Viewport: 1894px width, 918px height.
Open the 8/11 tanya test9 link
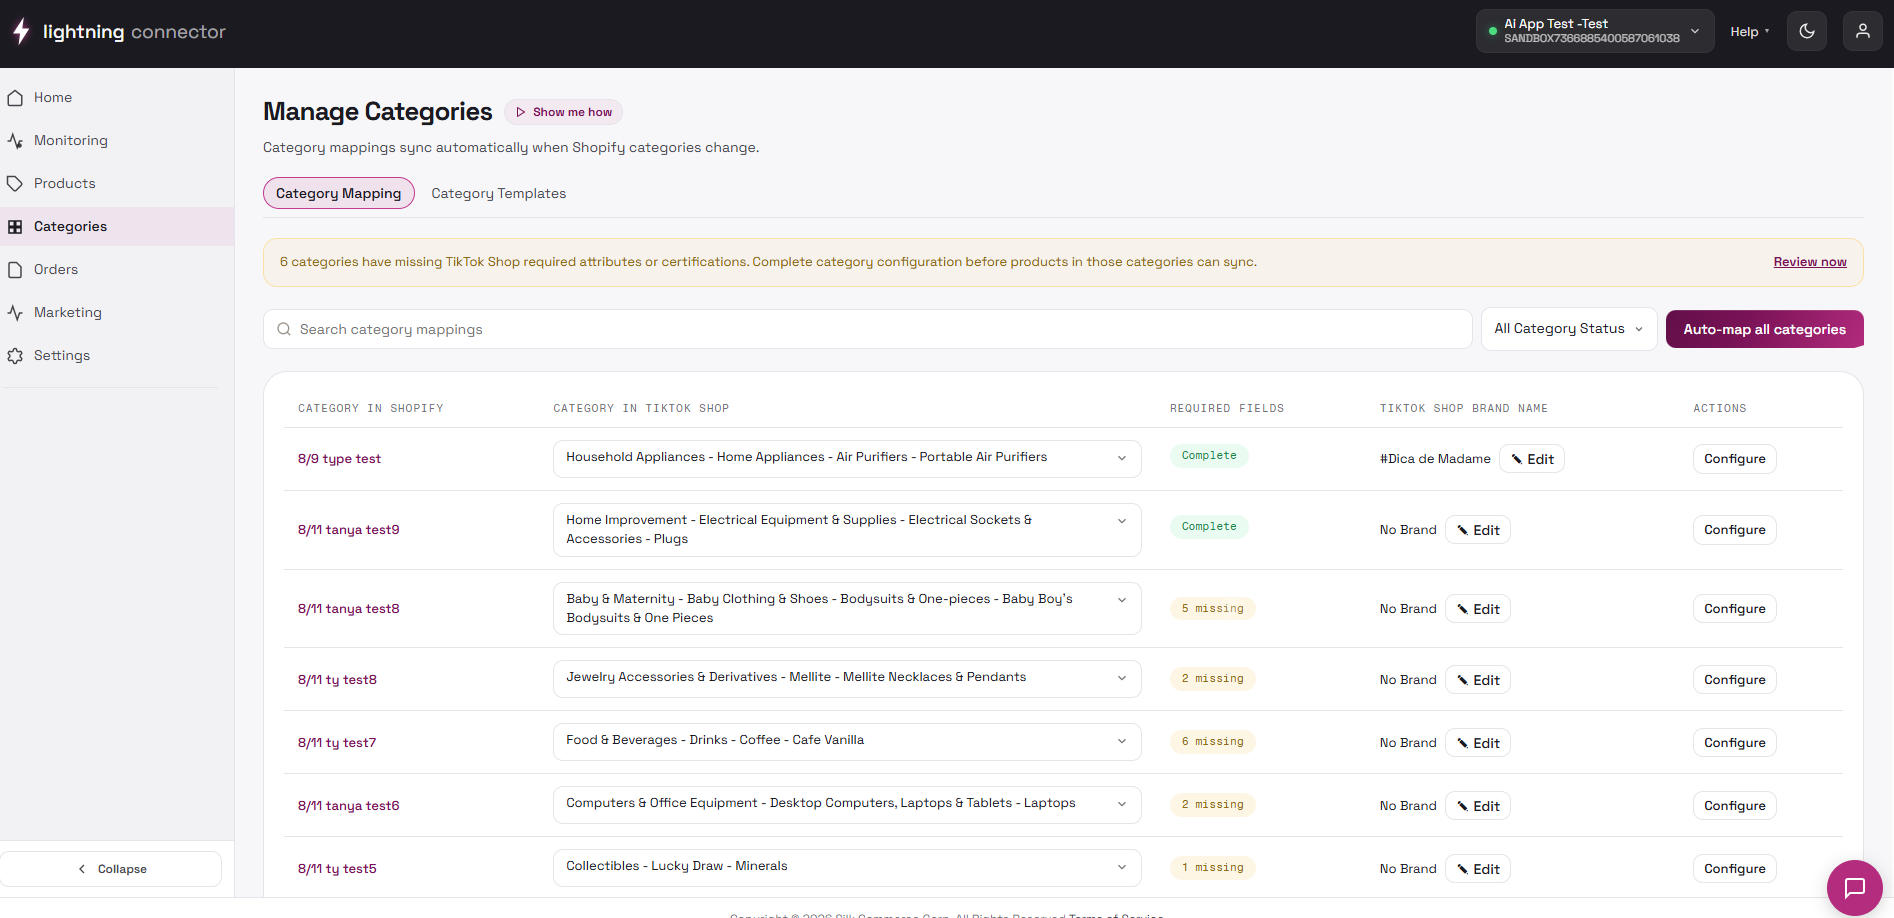(x=348, y=530)
